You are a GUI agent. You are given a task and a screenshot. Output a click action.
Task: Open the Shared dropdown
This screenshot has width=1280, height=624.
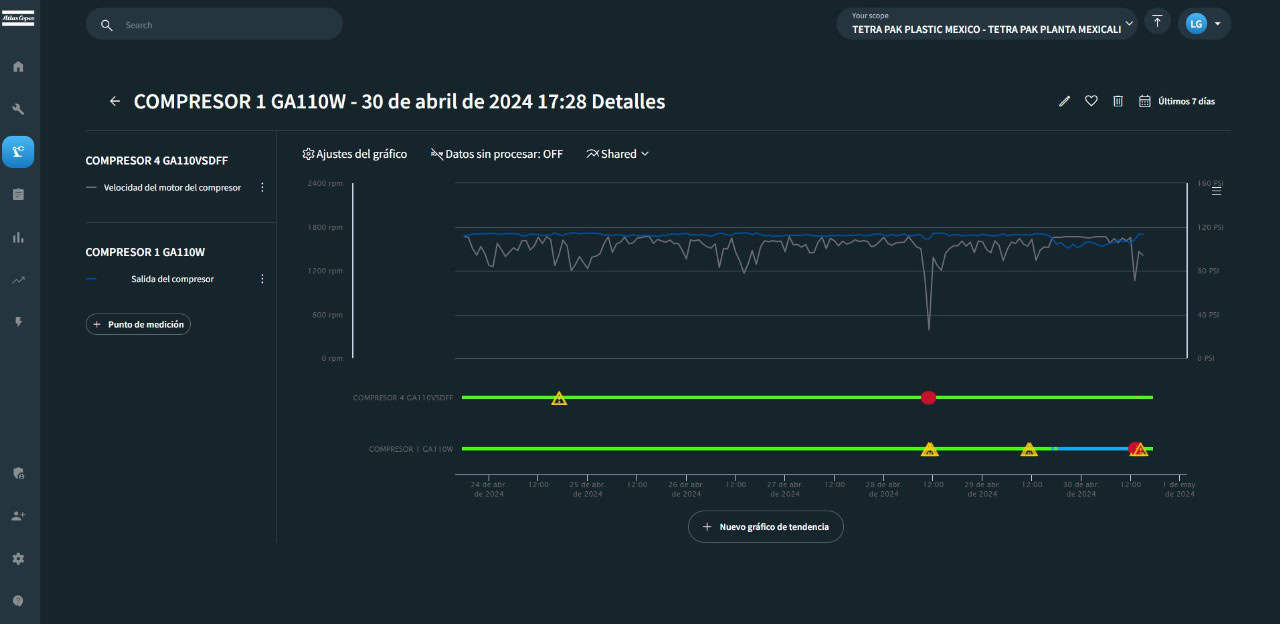pyautogui.click(x=618, y=154)
